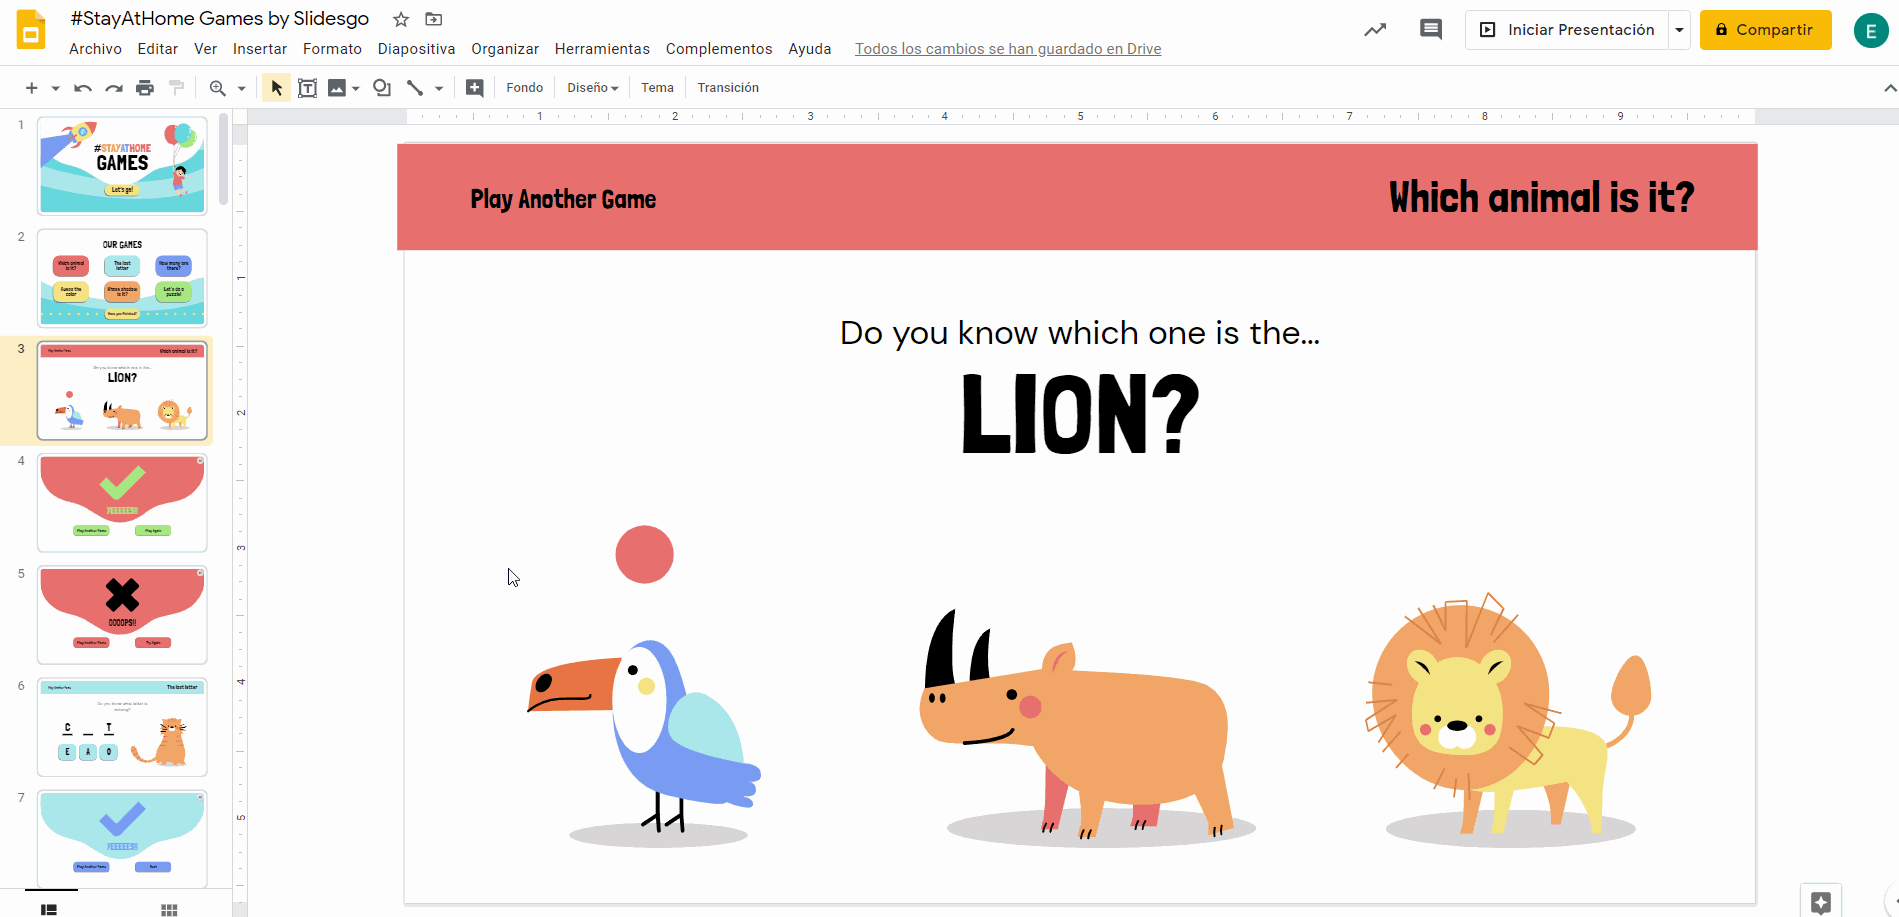The image size is (1899, 917).
Task: Select the shapes tool icon
Action: point(382,88)
